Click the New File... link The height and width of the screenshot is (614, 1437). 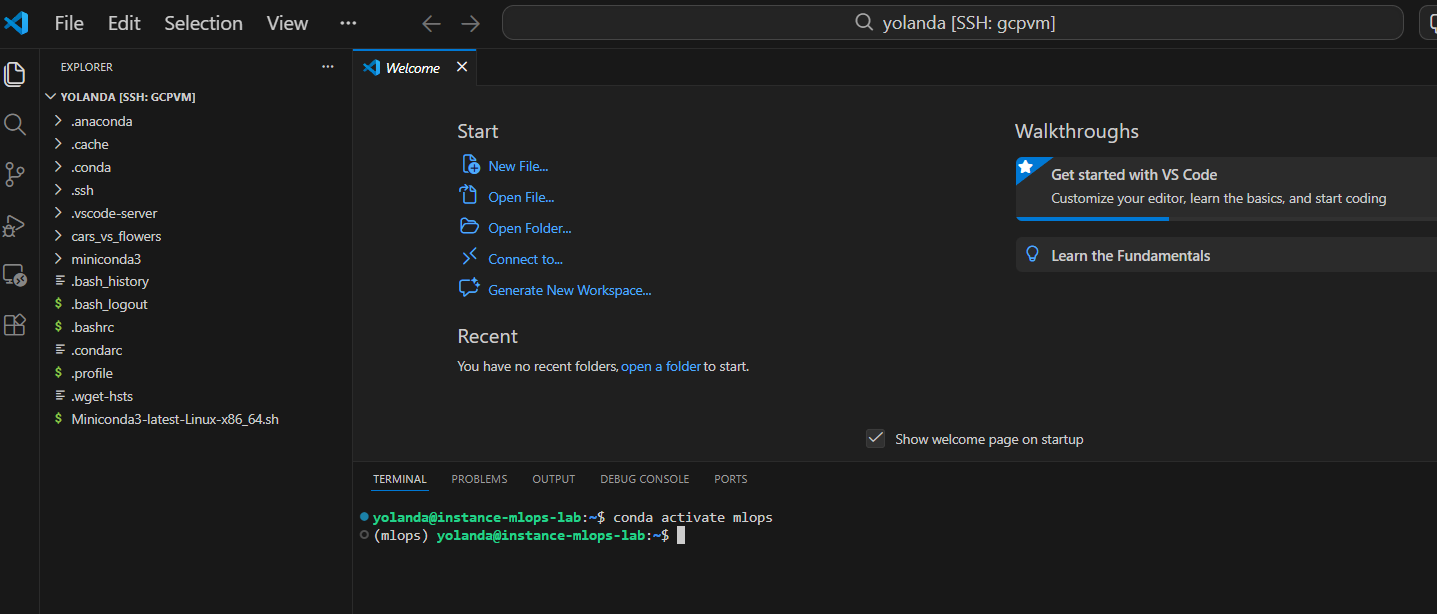click(518, 166)
